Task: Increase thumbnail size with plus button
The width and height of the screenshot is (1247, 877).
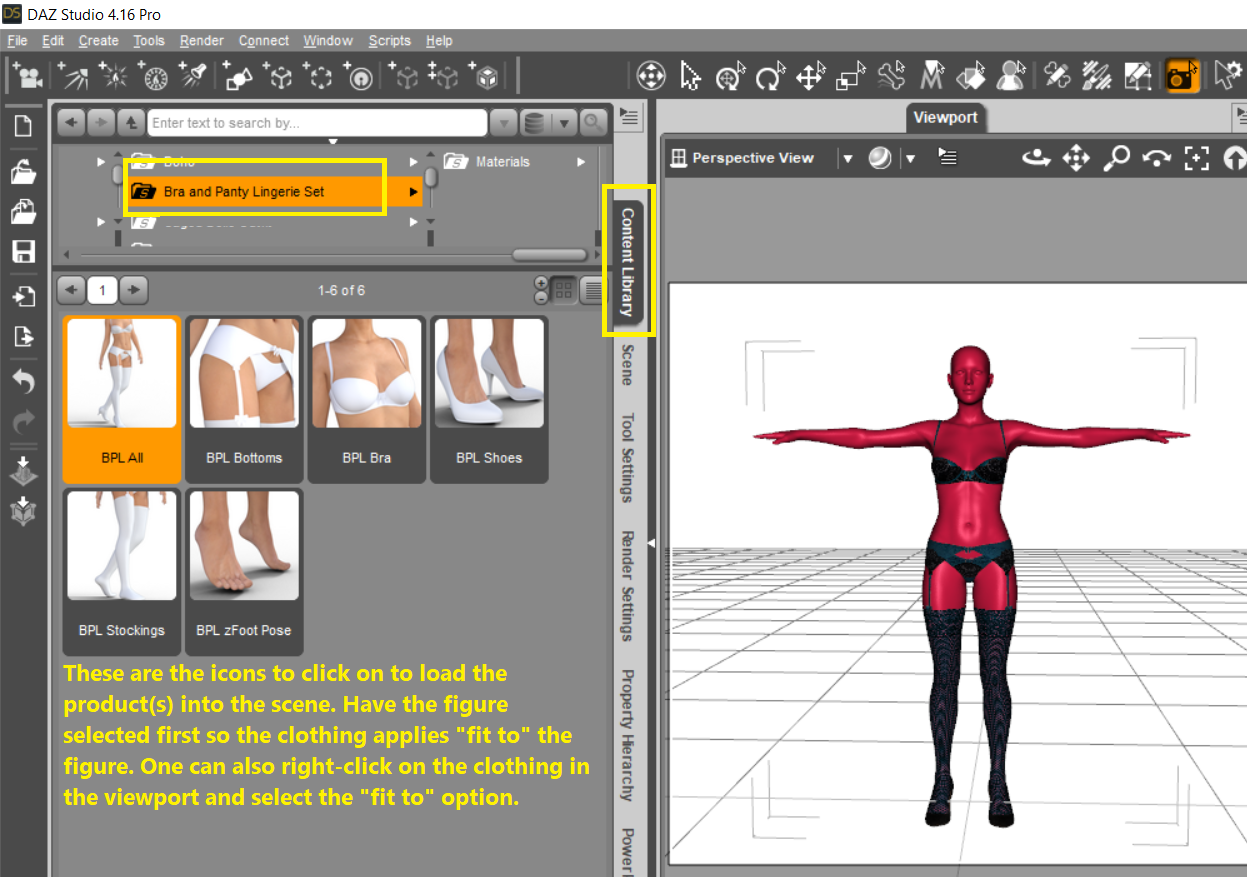Action: tap(541, 283)
